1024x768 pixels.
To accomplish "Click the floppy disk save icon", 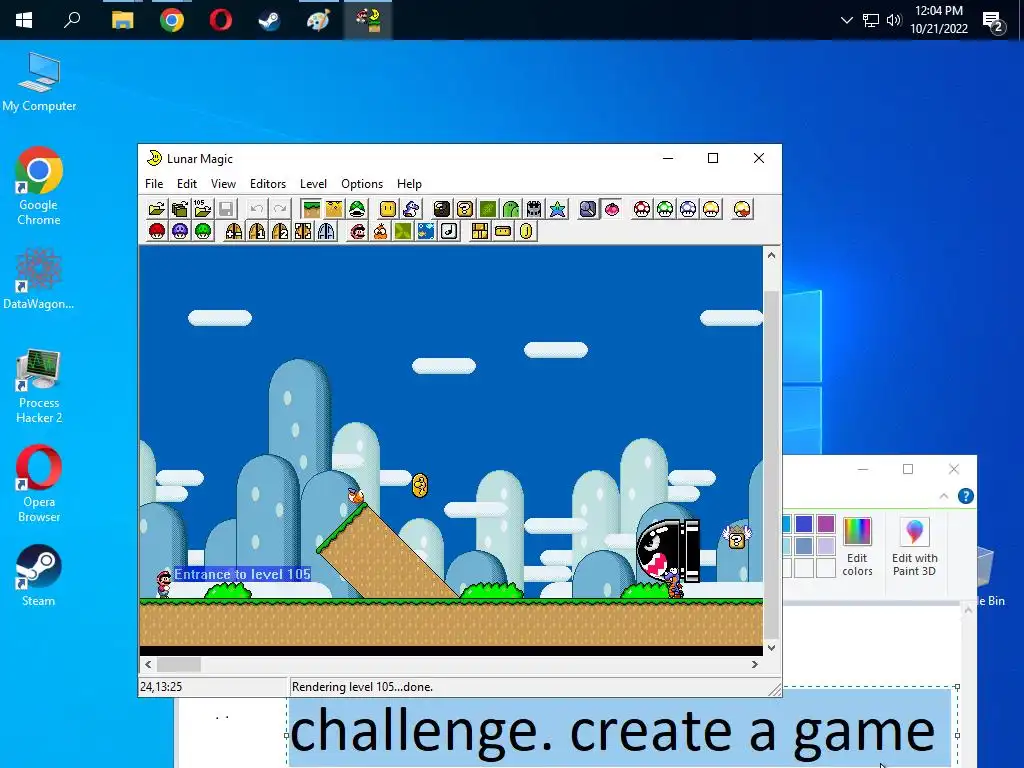I will coord(226,209).
